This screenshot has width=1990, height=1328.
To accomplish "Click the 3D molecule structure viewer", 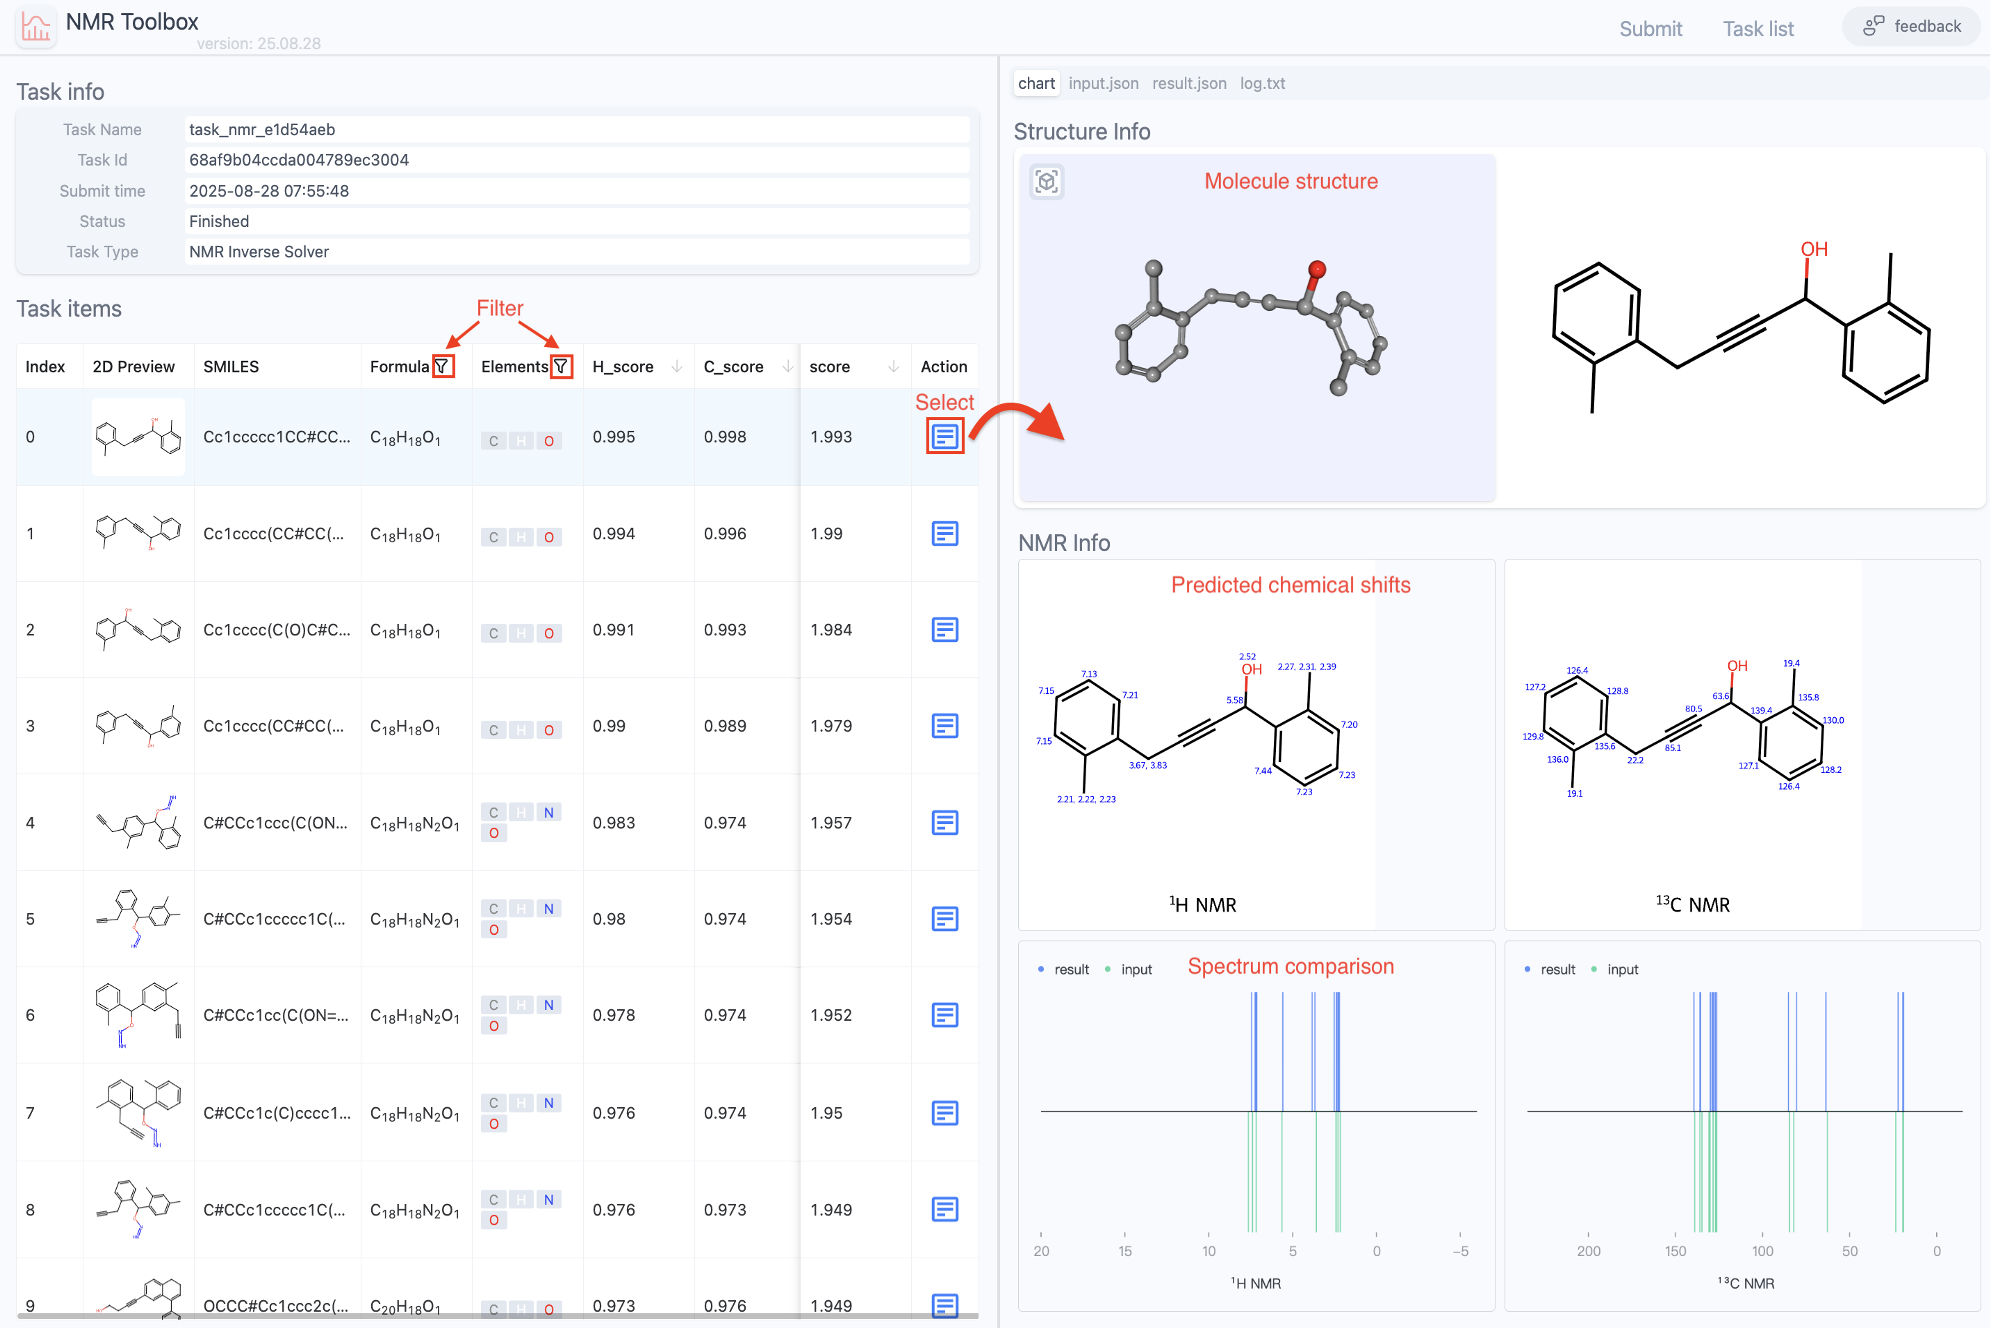I will click(1257, 327).
